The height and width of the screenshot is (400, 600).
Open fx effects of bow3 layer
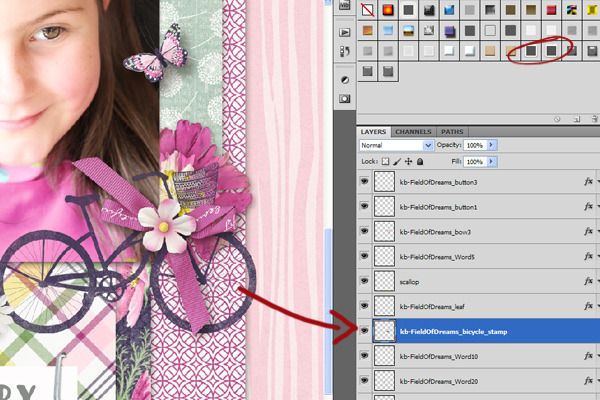589,231
